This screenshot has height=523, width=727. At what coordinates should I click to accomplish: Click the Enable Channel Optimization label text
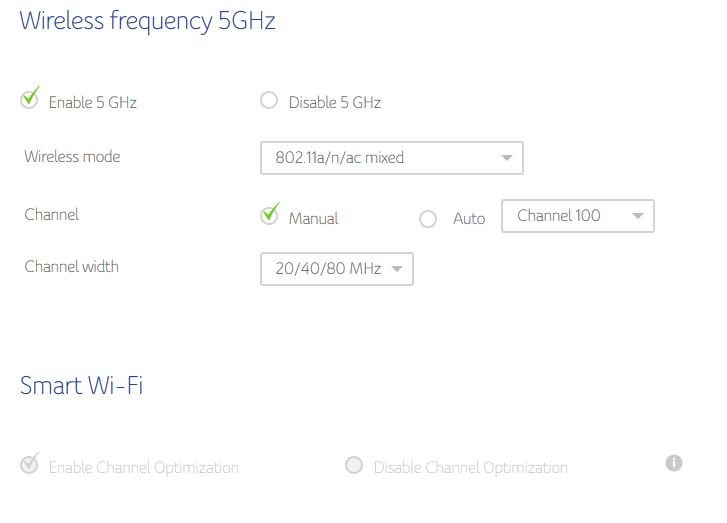[143, 467]
